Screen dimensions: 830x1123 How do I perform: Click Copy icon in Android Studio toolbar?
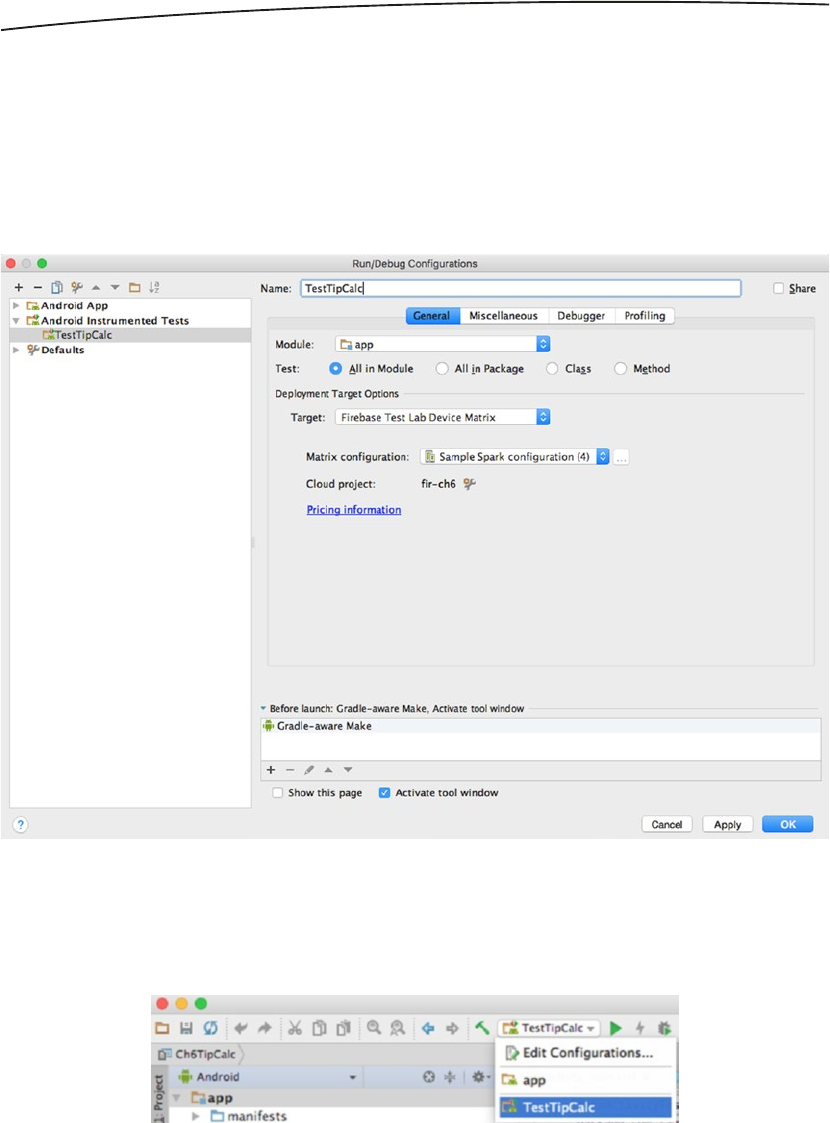(319, 1028)
